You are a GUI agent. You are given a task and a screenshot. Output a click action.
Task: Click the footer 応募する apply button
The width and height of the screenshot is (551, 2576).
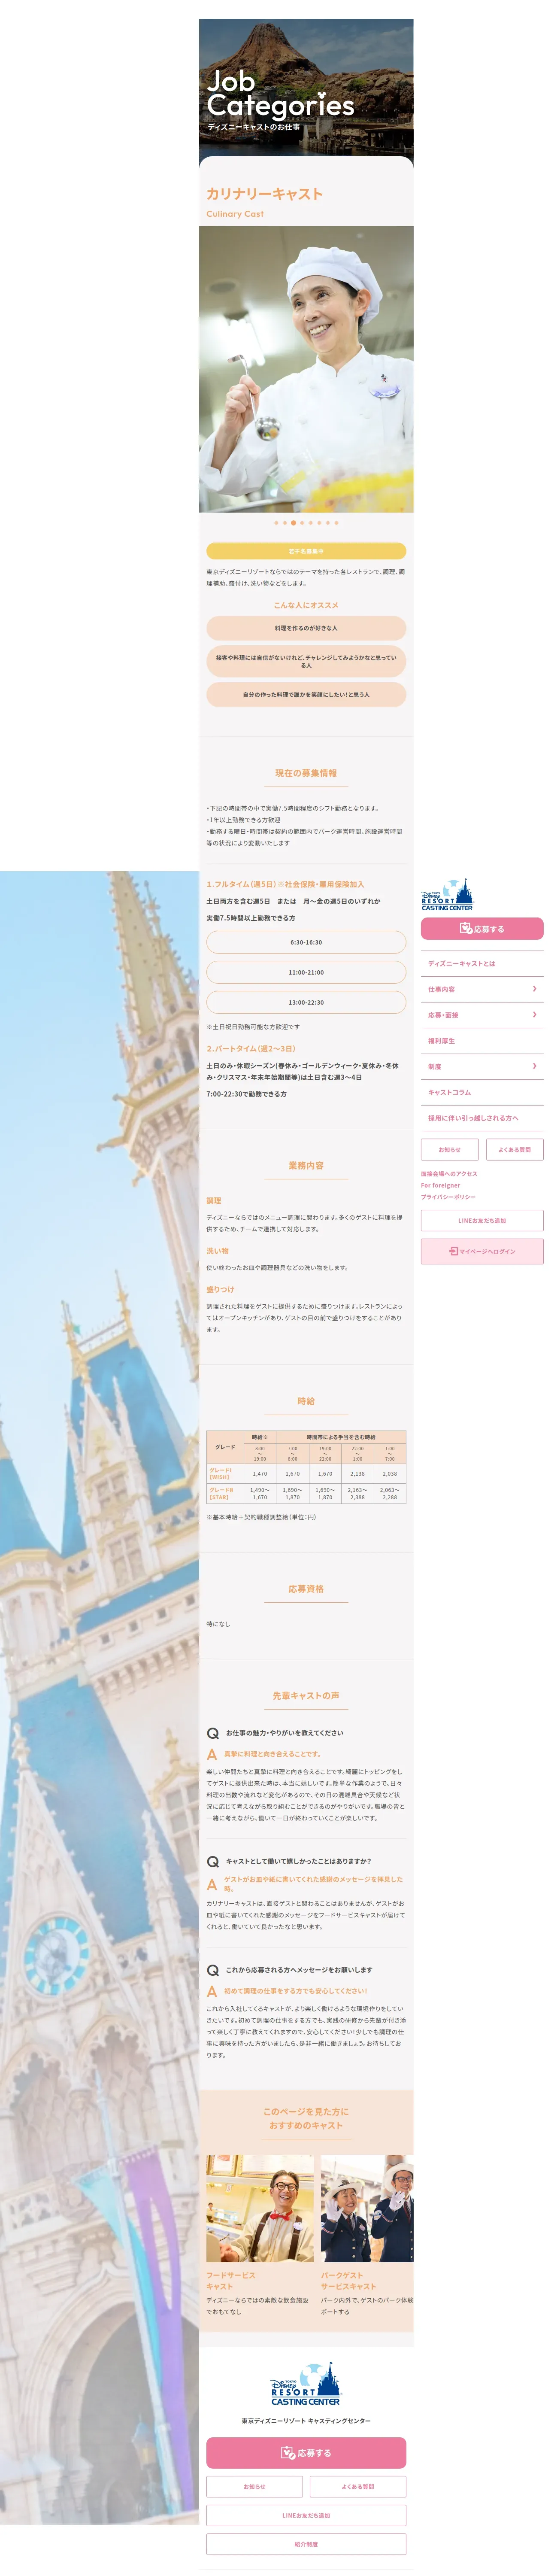[306, 2453]
